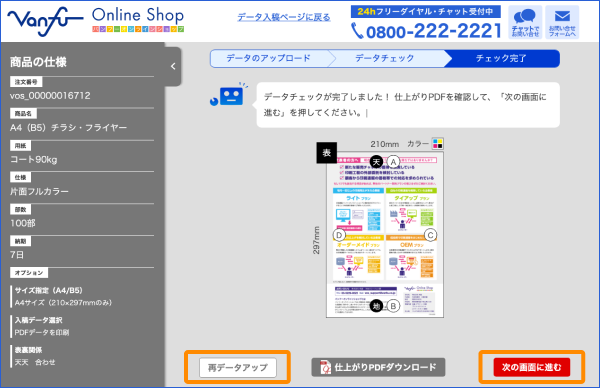The width and height of the screenshot is (600, 388).
Task: Click the black 表 front-side badge
Action: pos(326,153)
